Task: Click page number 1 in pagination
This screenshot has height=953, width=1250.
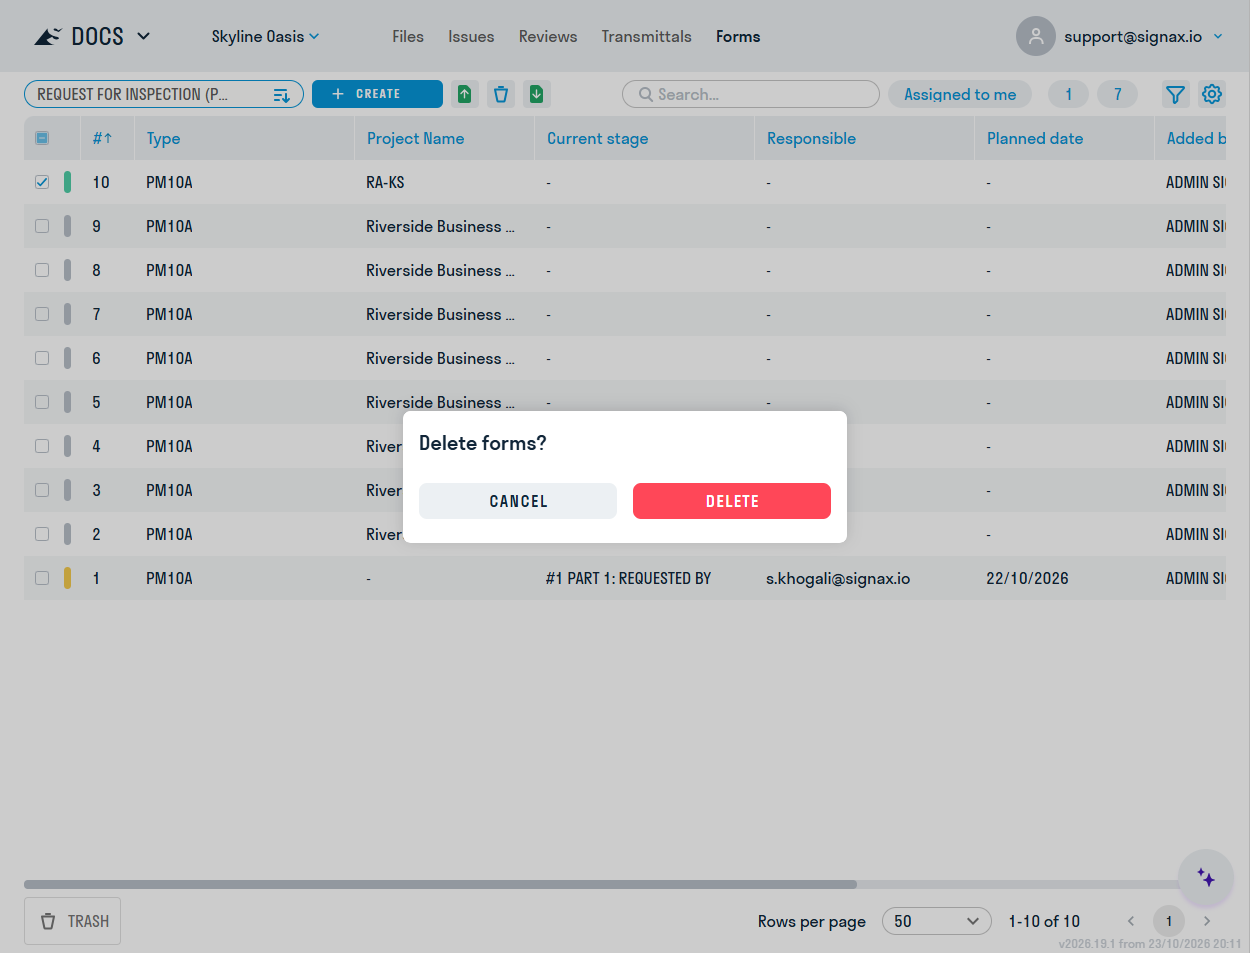Action: (x=1169, y=921)
